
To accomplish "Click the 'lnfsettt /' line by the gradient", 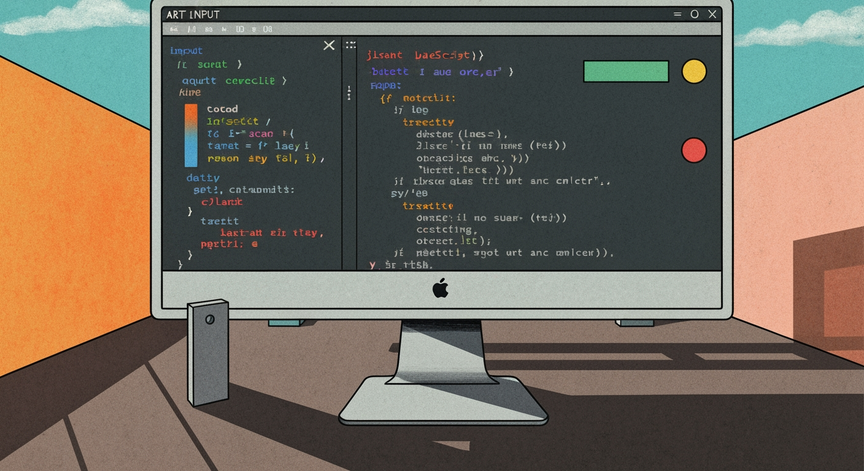I will coord(238,121).
